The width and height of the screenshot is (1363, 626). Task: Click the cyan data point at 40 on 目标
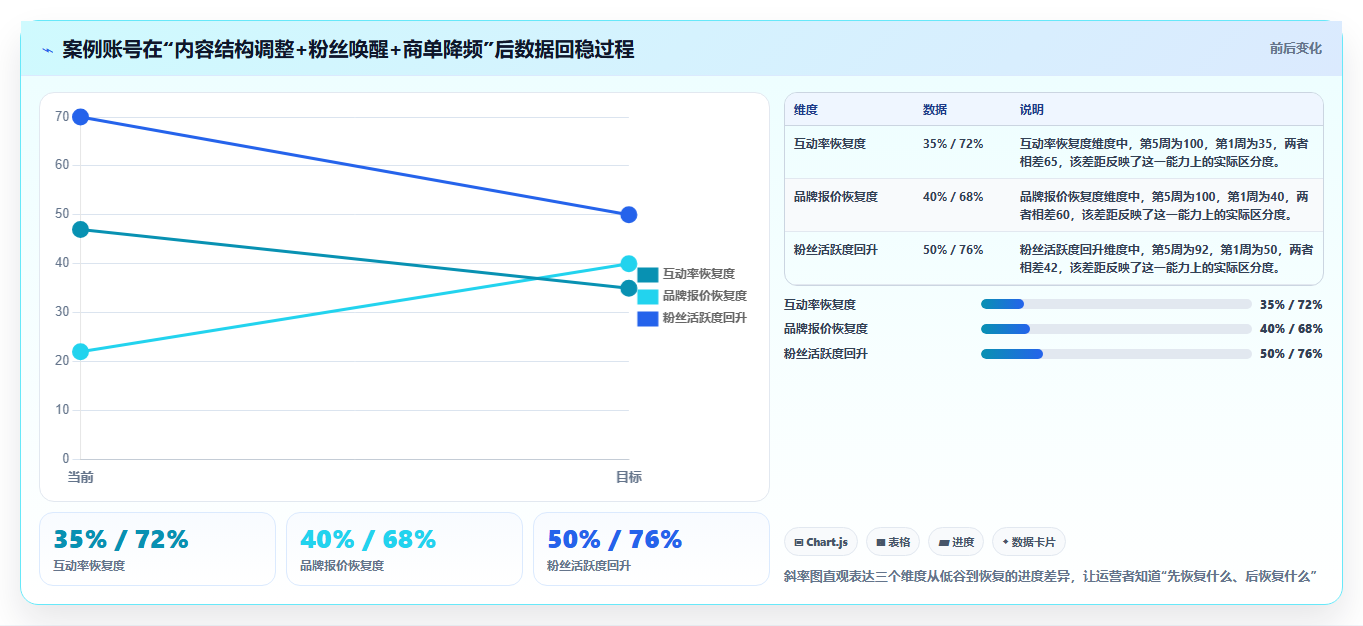tap(629, 264)
